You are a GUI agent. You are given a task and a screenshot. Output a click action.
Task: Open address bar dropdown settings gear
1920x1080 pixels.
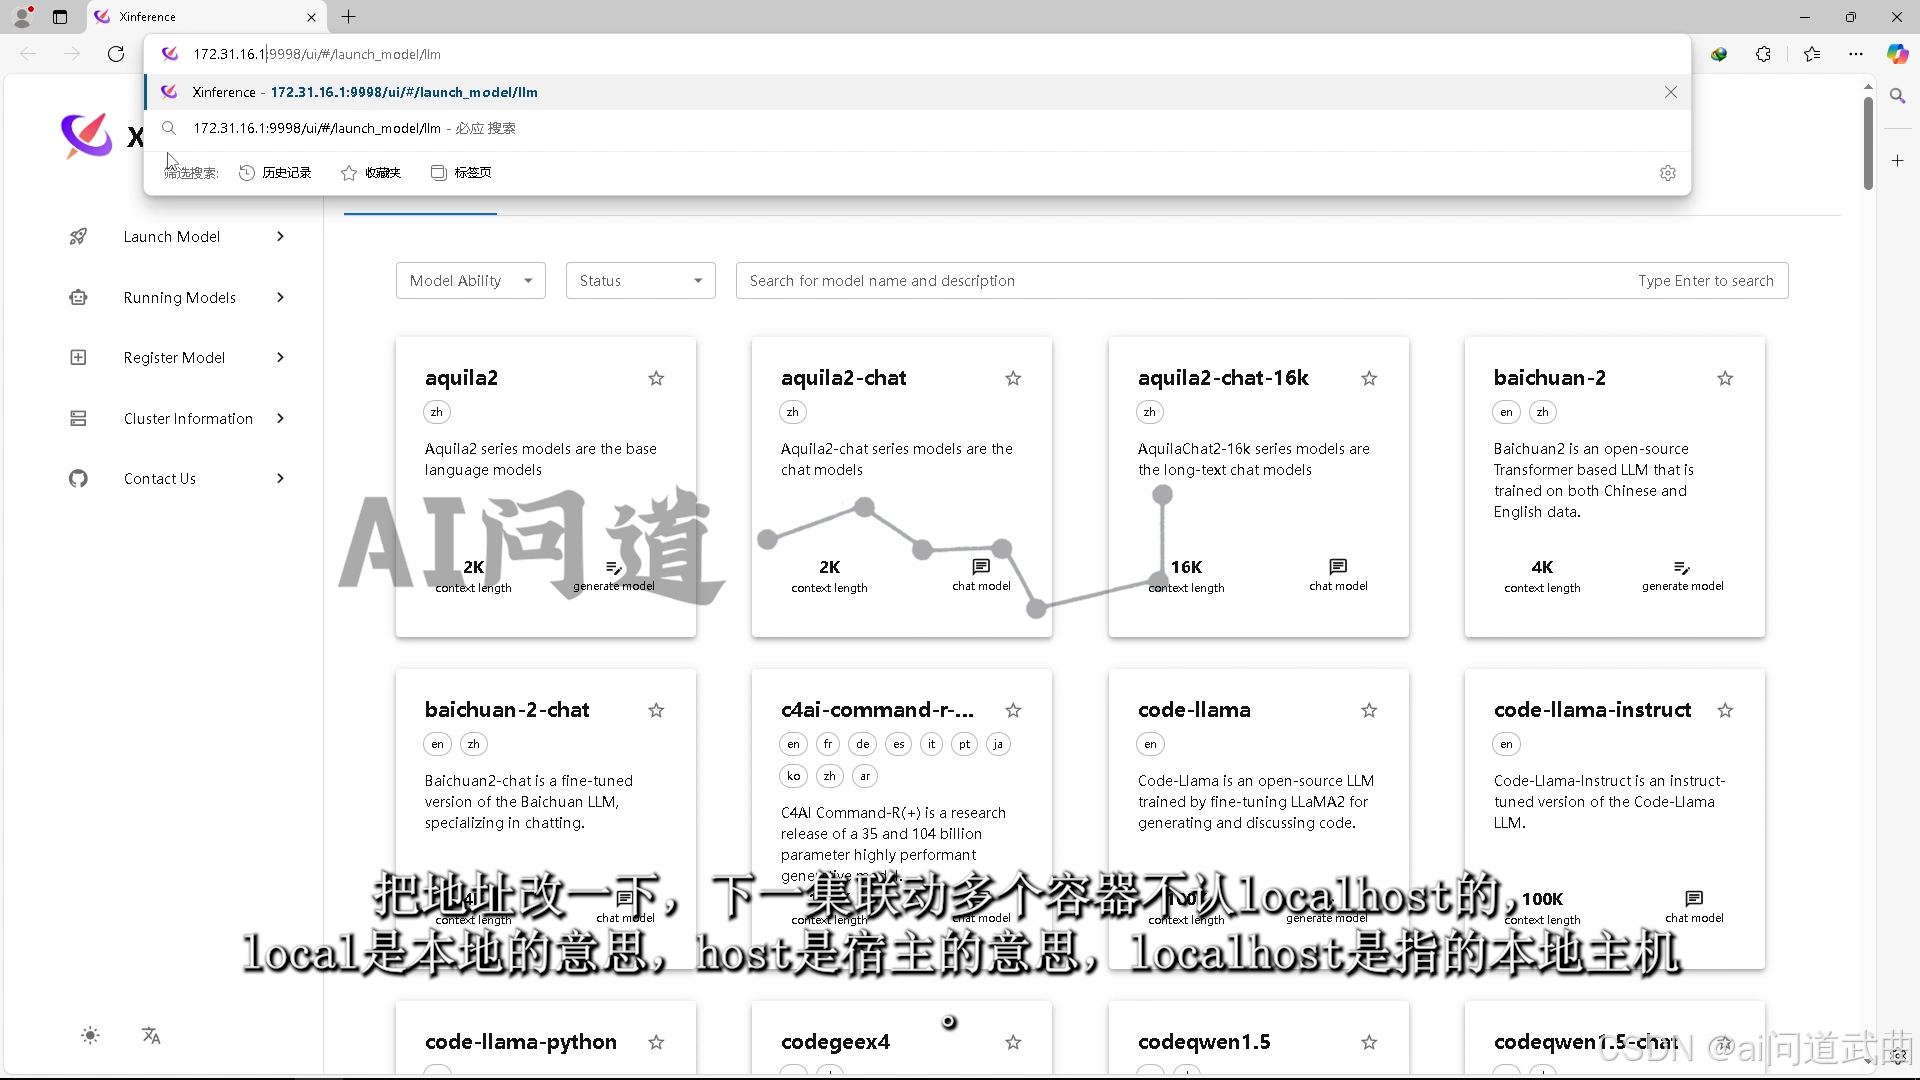(x=1667, y=173)
